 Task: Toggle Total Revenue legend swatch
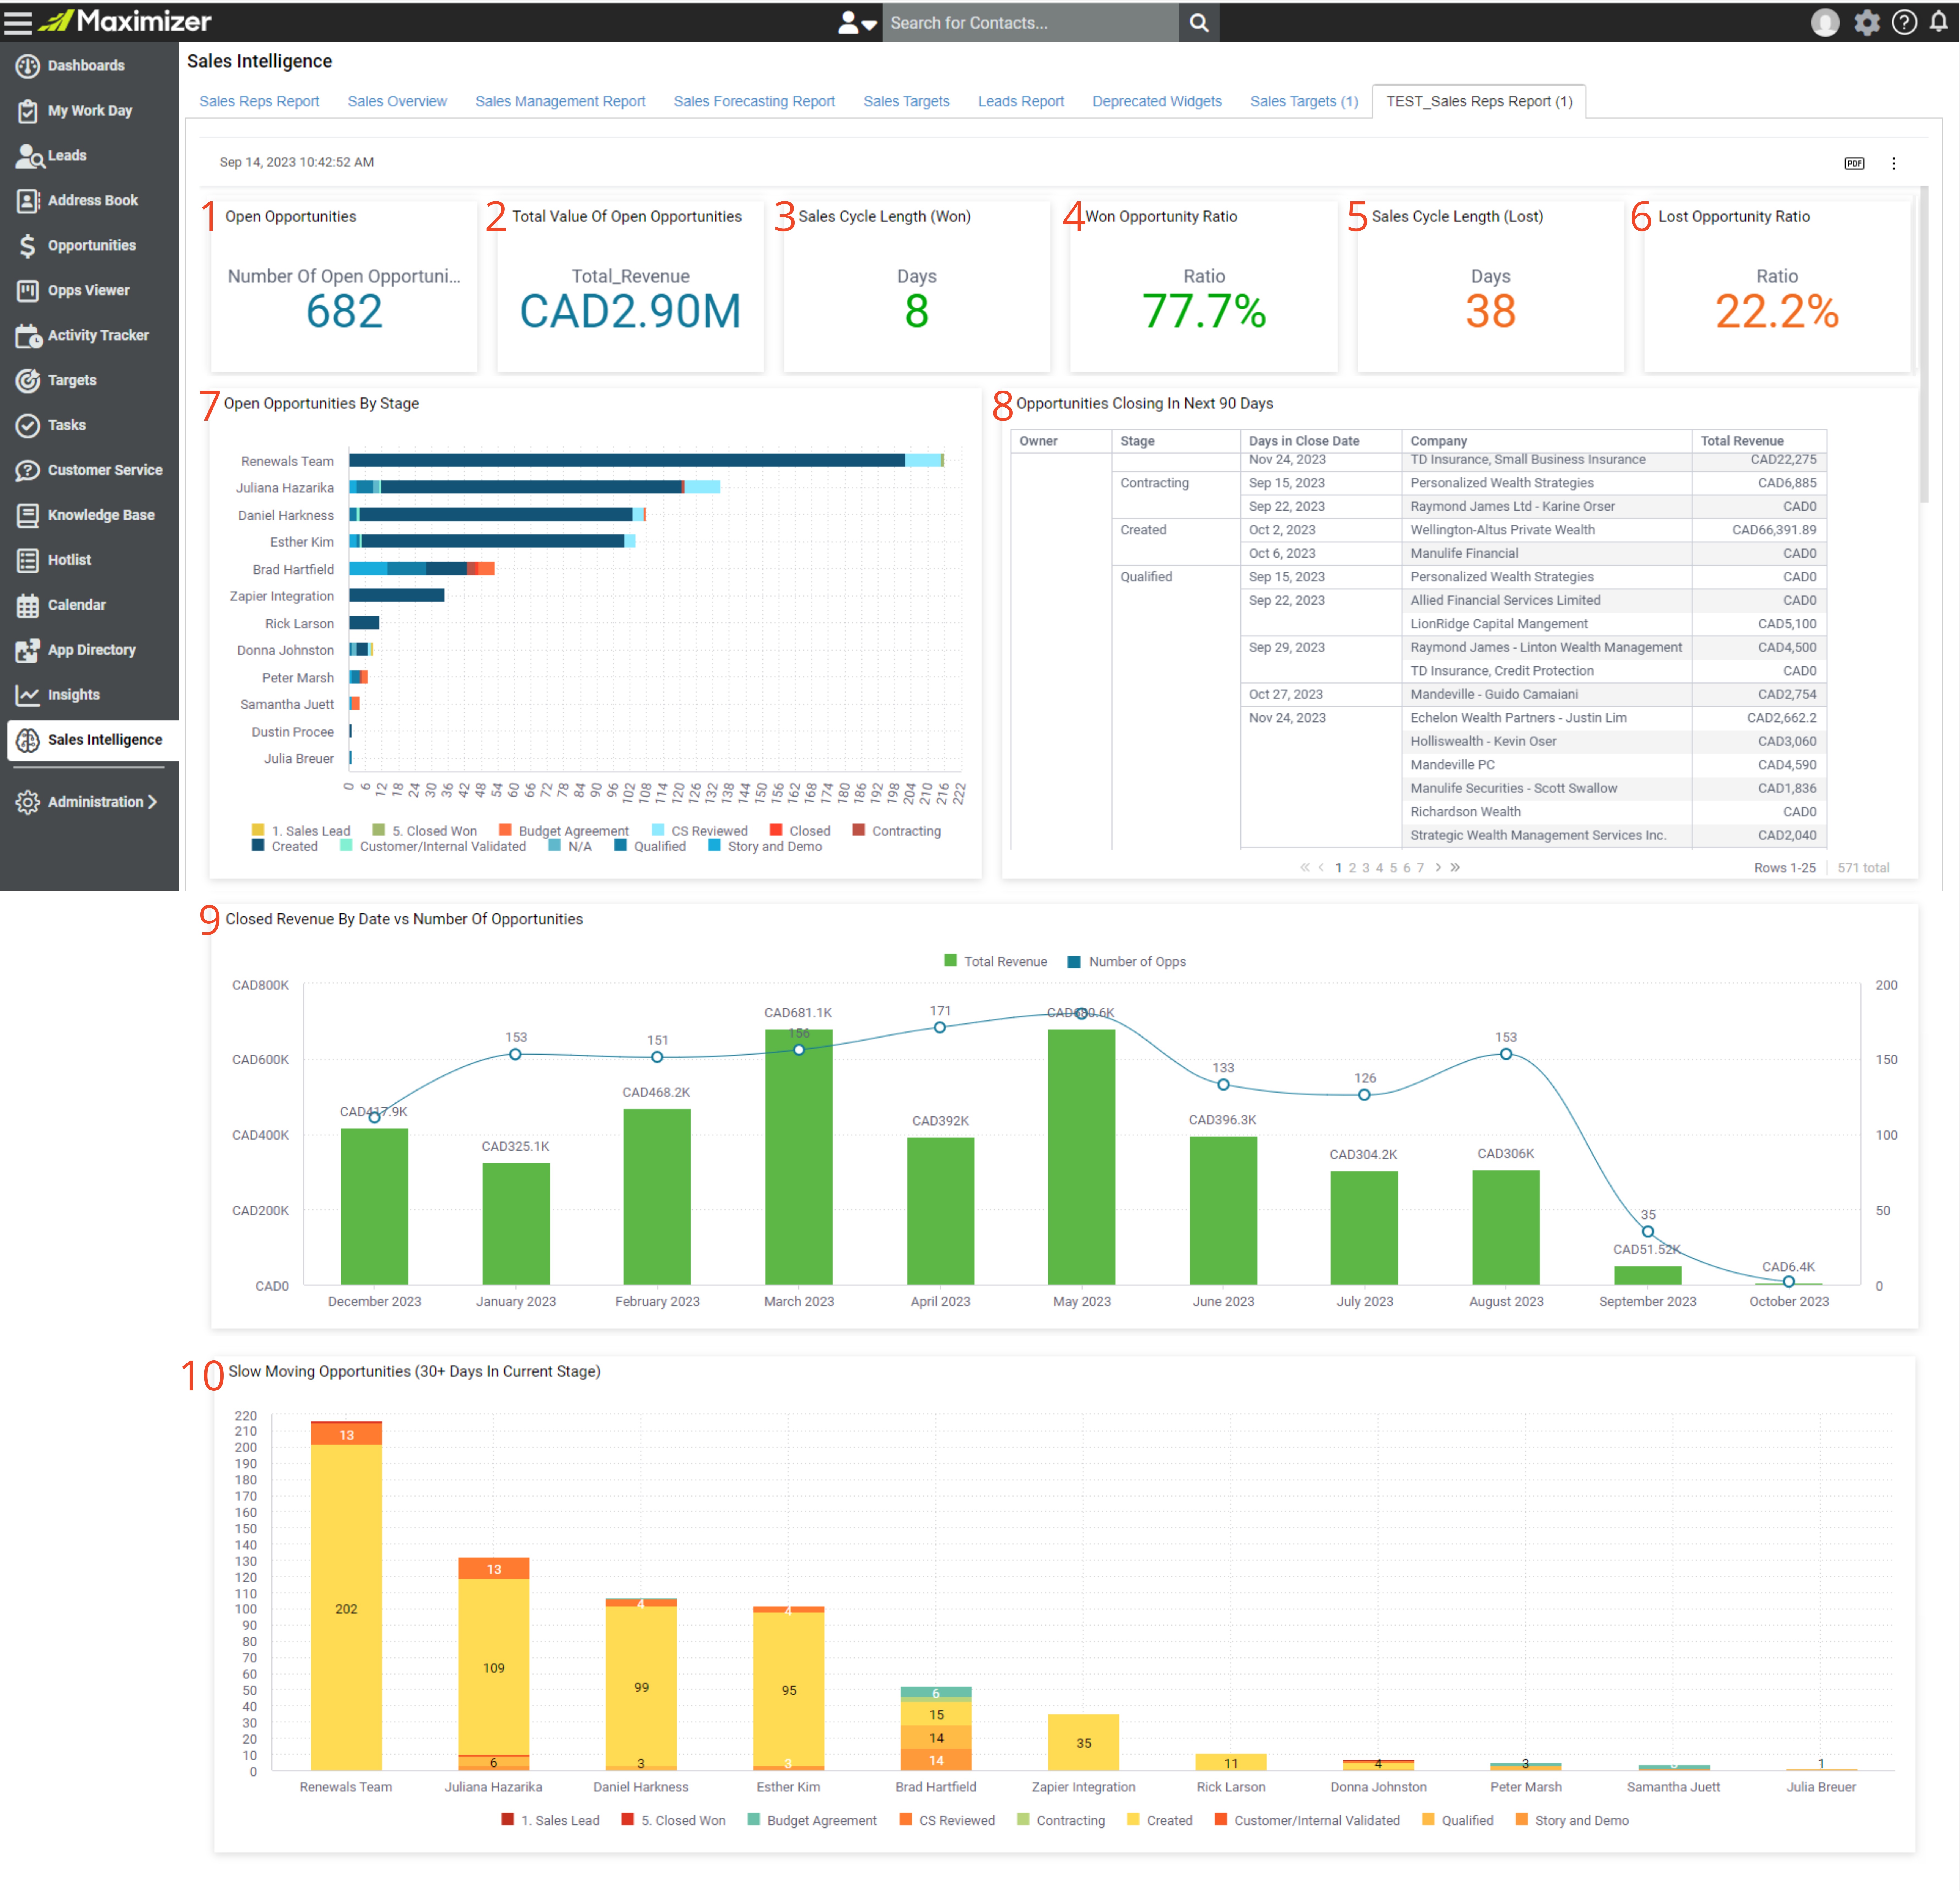950,961
